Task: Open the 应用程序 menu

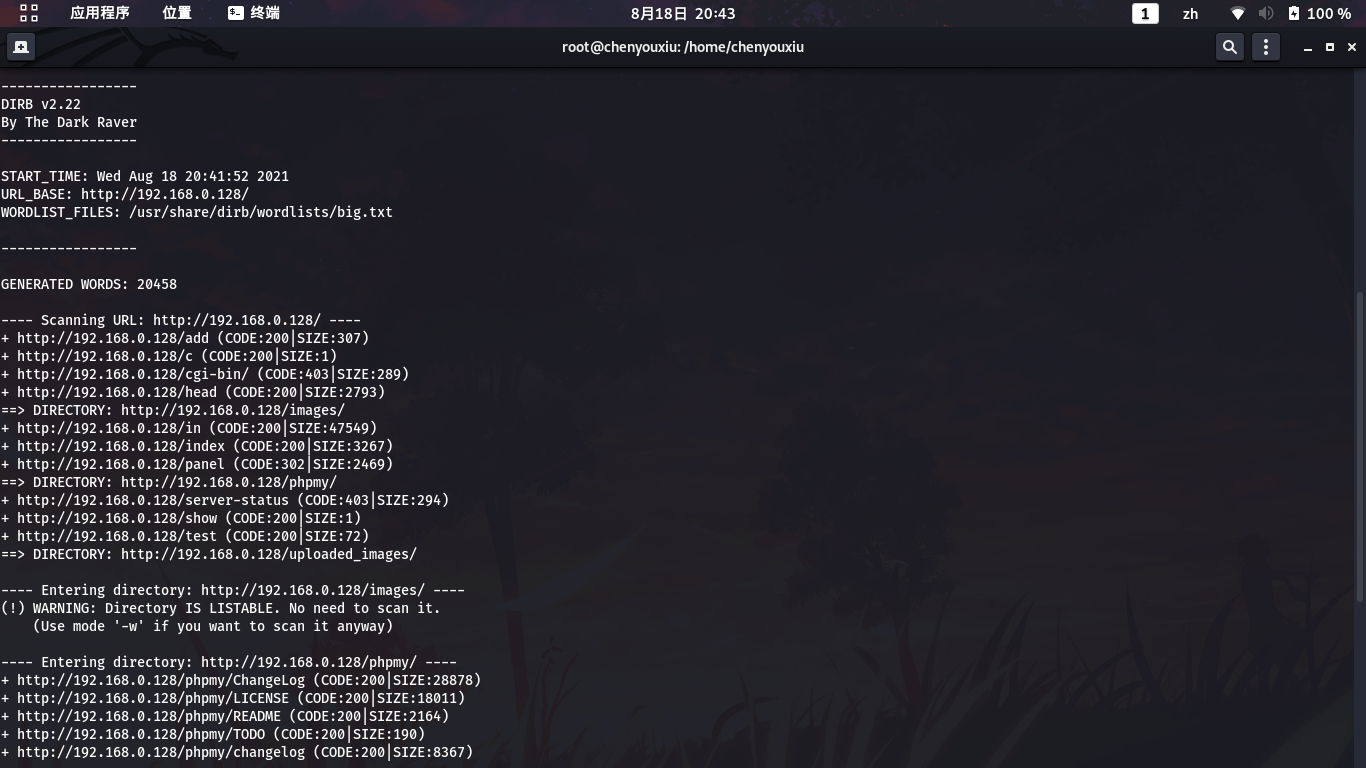Action: point(100,13)
